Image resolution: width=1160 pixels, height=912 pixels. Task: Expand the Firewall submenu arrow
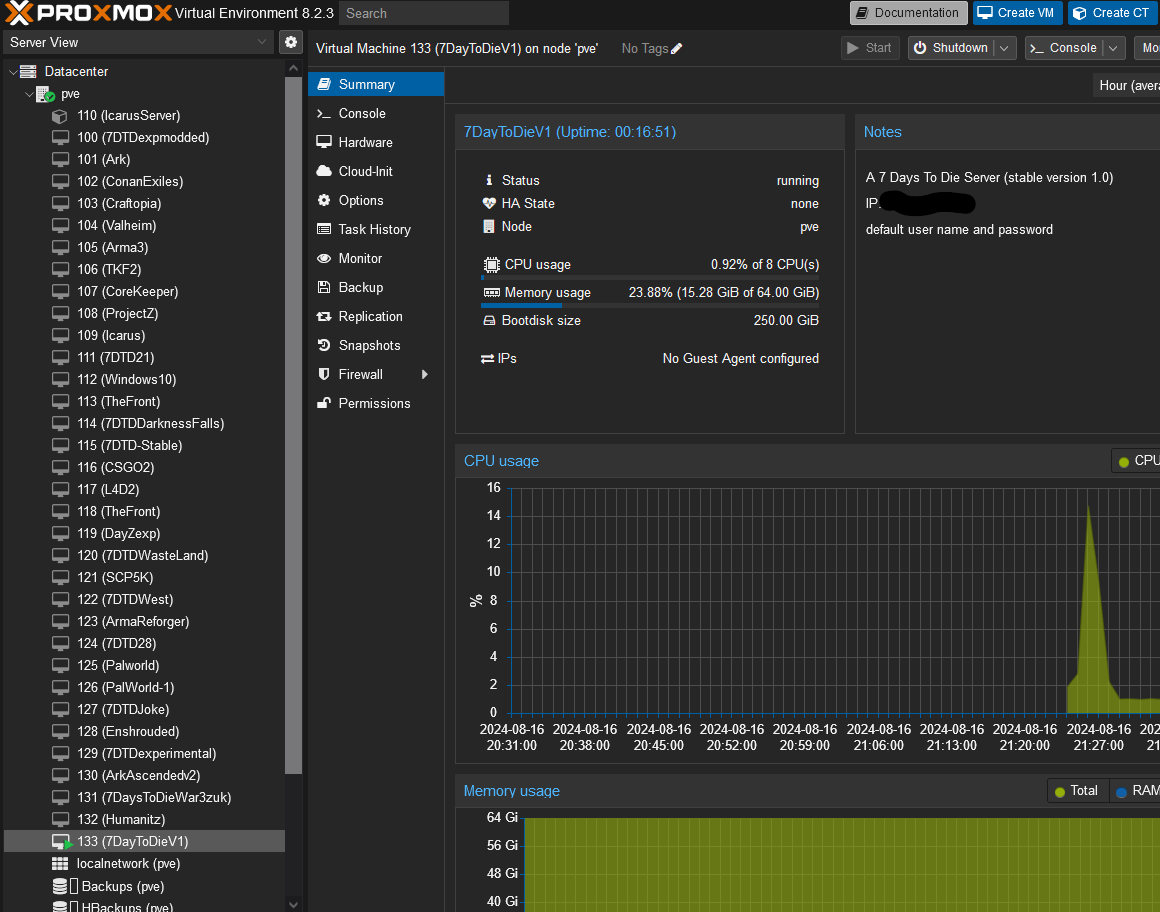pyautogui.click(x=425, y=374)
